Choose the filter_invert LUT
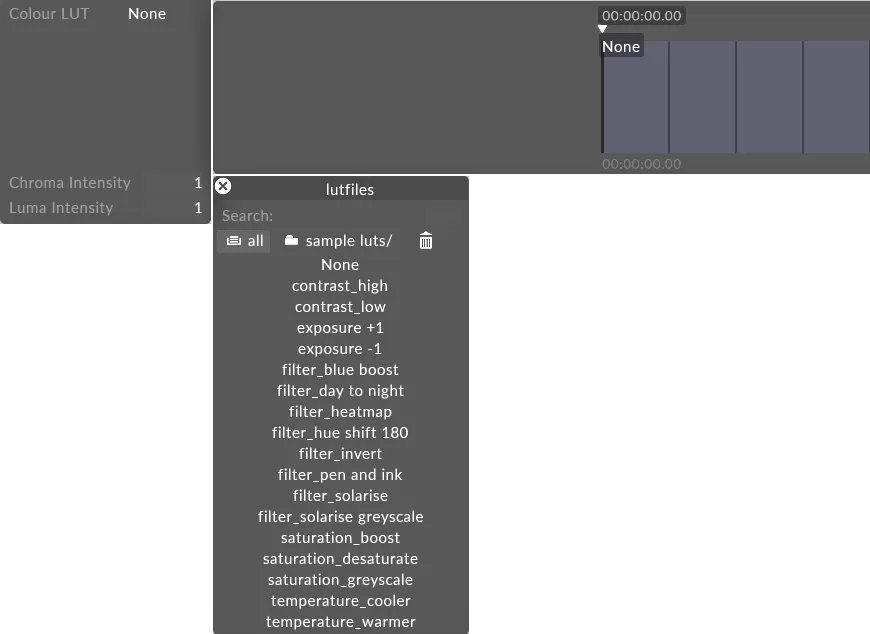The width and height of the screenshot is (870, 634). 340,453
